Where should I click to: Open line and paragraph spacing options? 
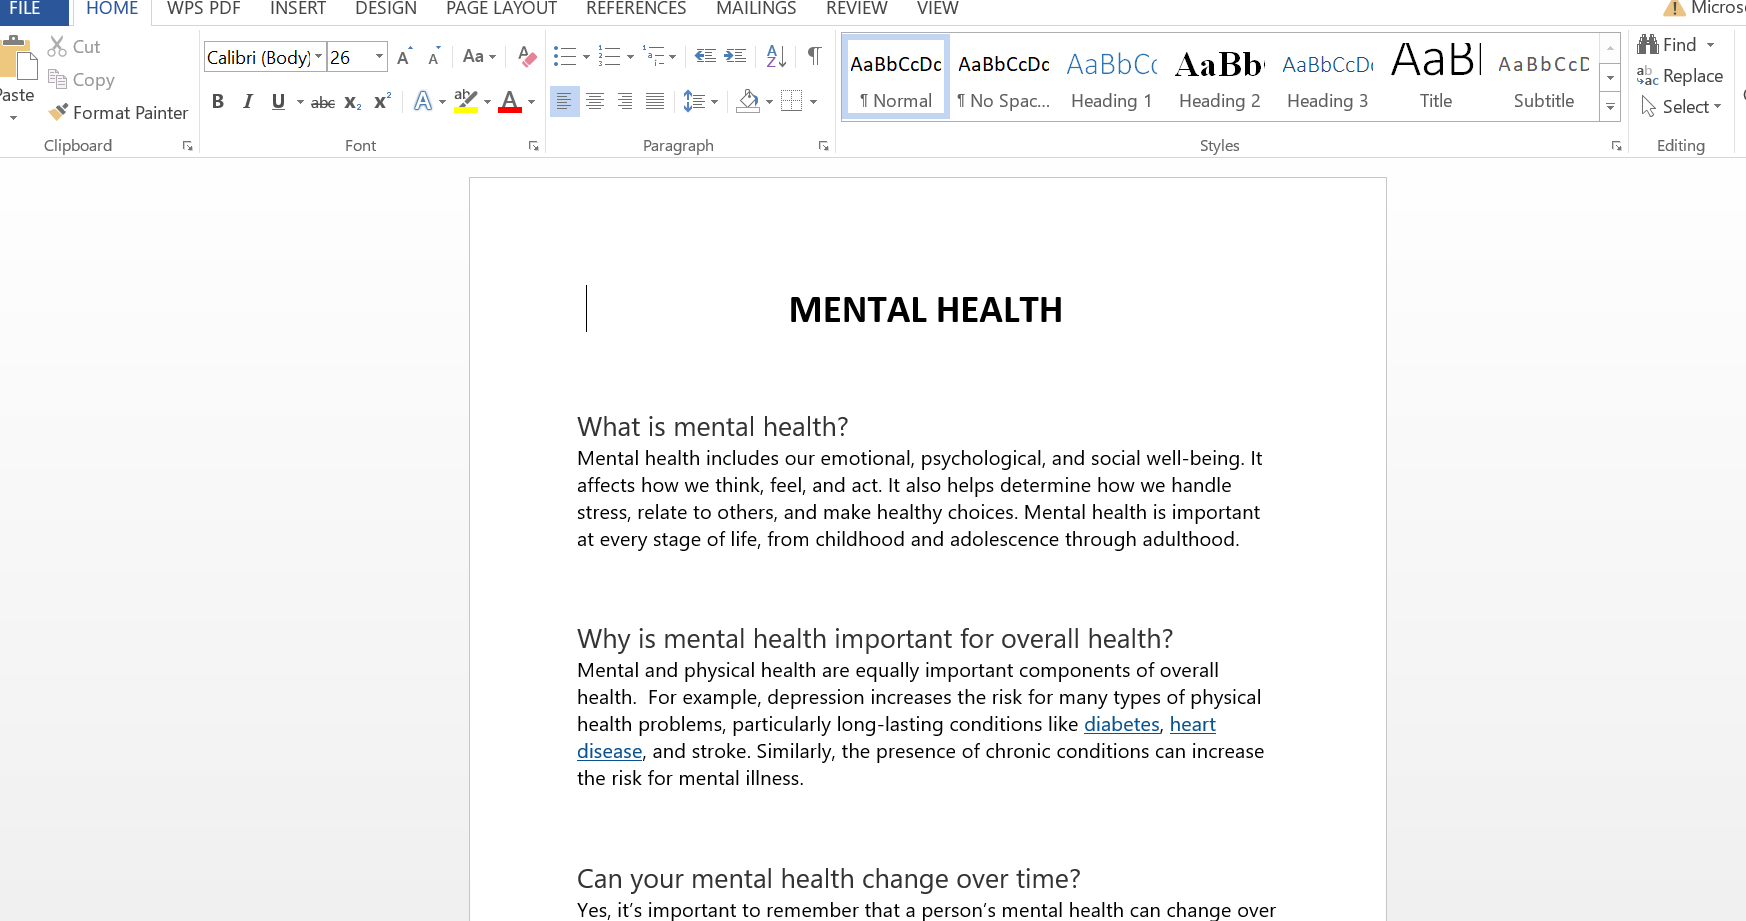pos(694,101)
